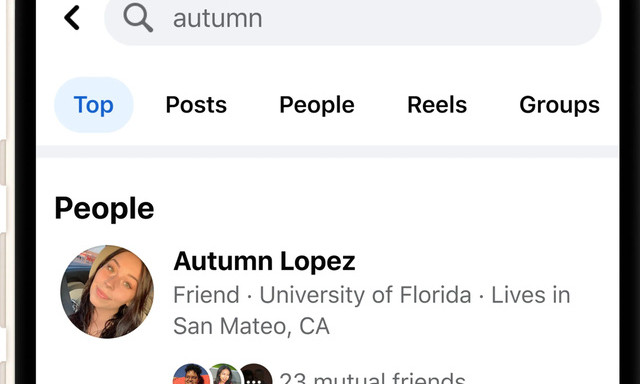The image size is (640, 384).
Task: Tap the gray divider below the filter tabs
Action: click(327, 151)
